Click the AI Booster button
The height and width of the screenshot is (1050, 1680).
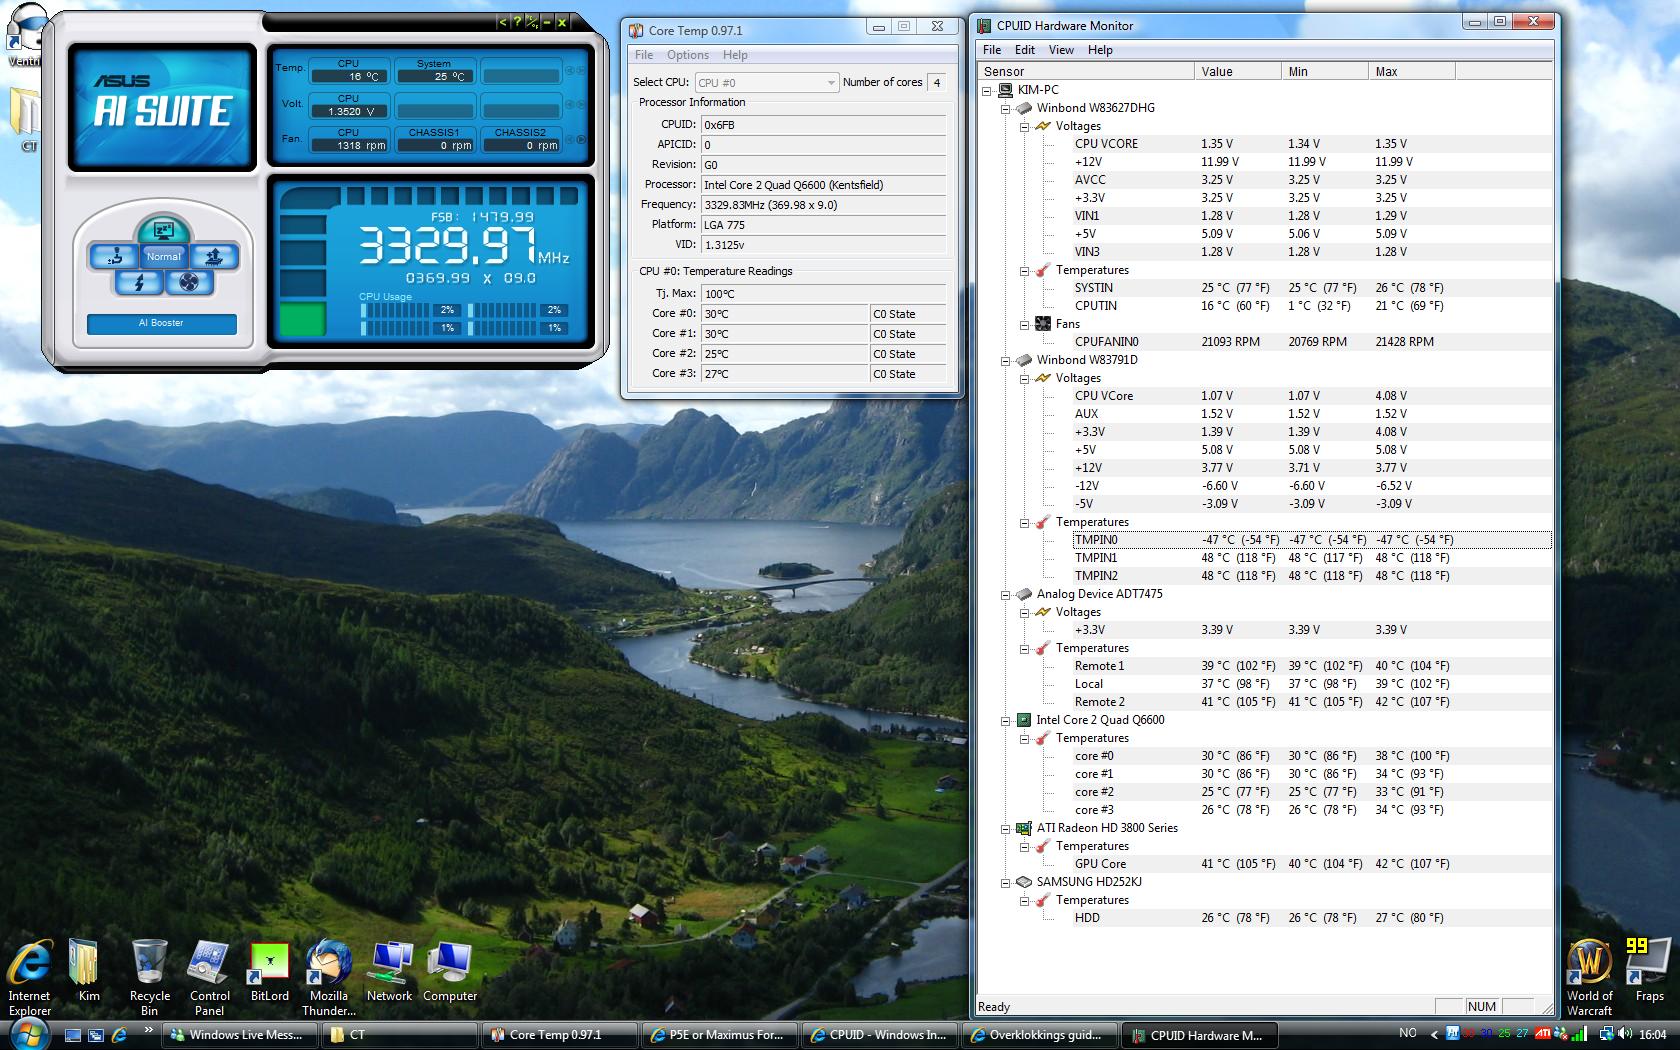pos(162,323)
